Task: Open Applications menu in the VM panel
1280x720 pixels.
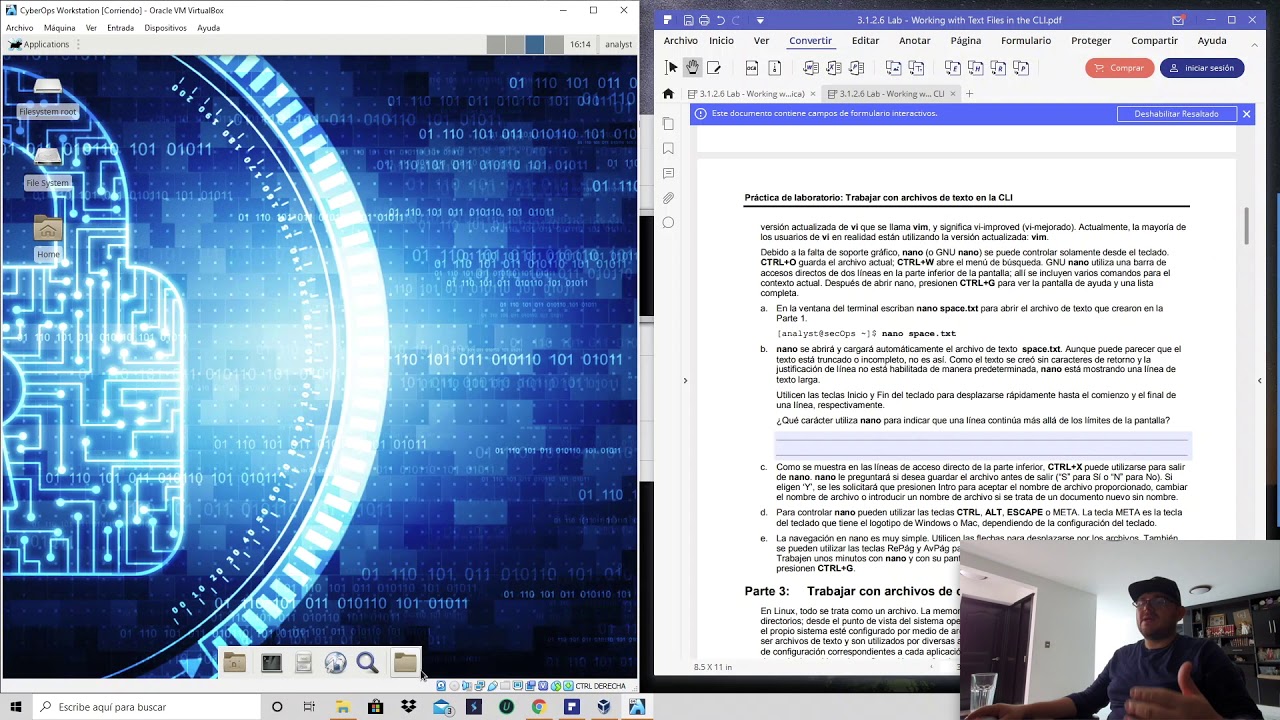Action: point(39,44)
